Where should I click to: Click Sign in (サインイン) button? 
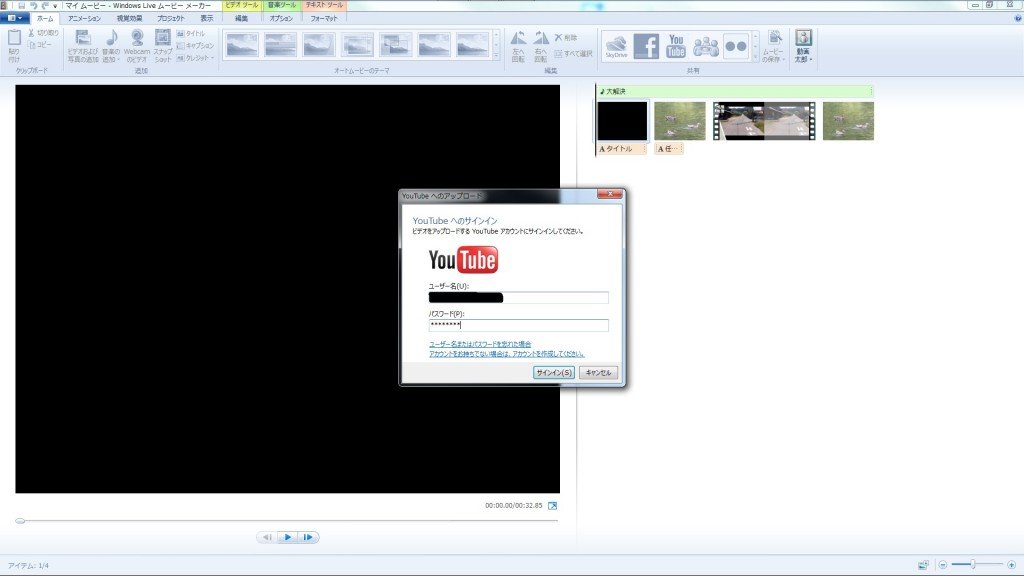[554, 372]
